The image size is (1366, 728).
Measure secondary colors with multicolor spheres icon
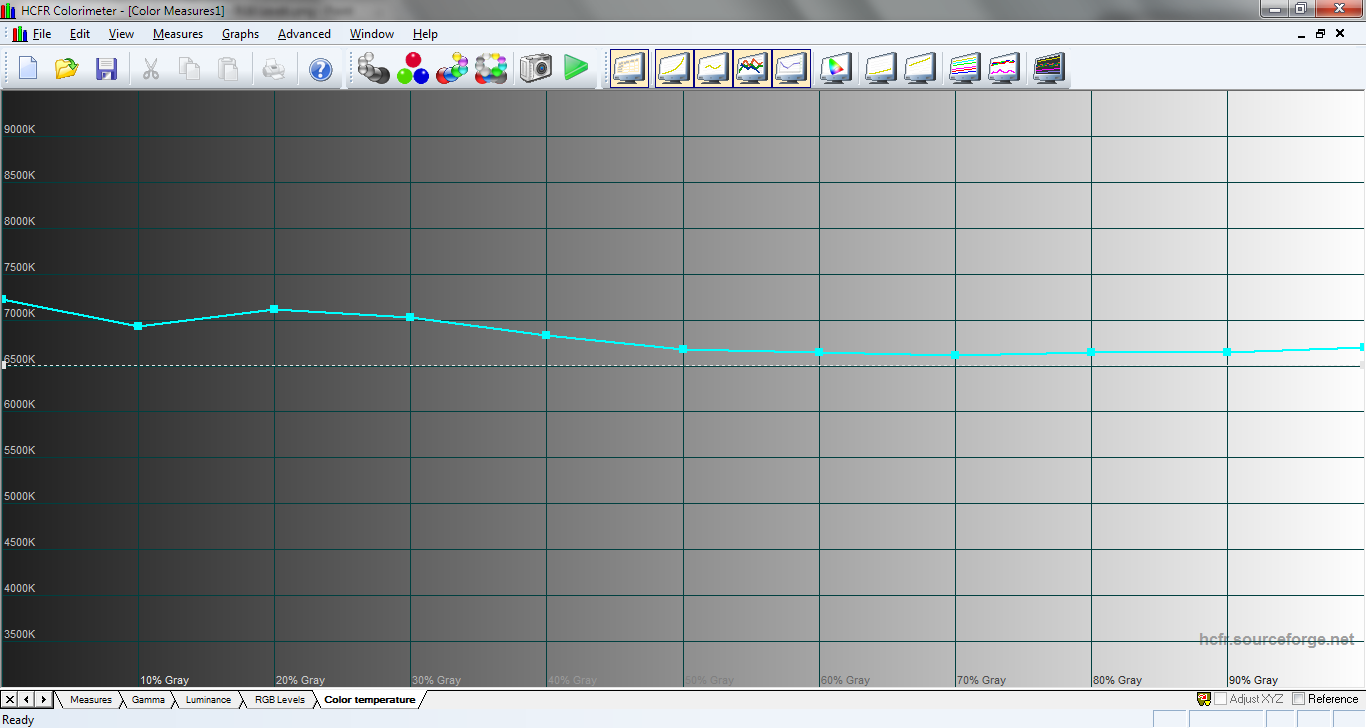point(452,68)
